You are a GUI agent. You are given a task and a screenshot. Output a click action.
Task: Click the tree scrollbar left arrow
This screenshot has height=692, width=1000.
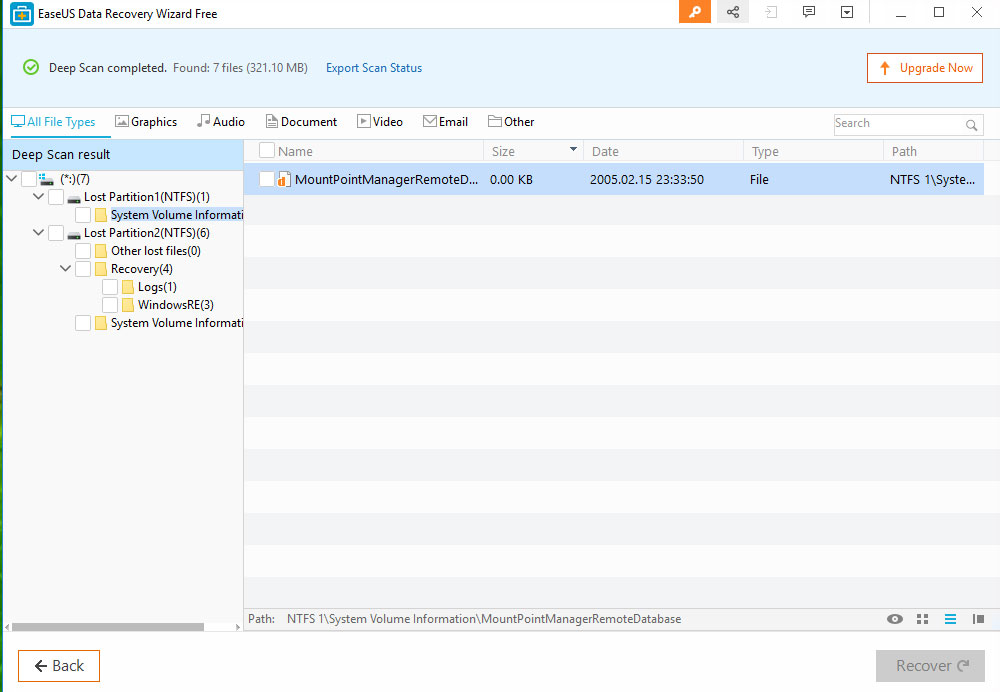pyautogui.click(x=7, y=628)
